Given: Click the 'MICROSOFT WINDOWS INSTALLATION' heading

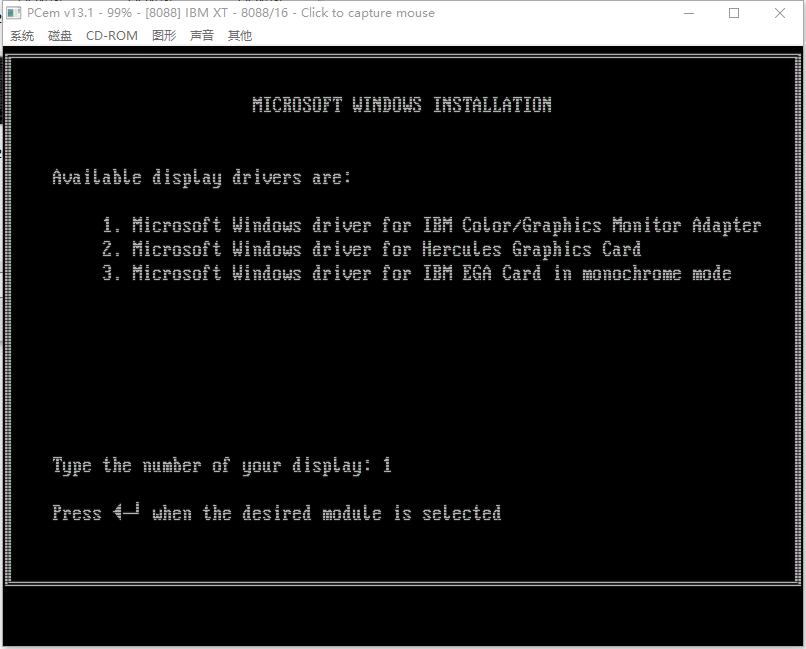Looking at the screenshot, I should pos(402,105).
